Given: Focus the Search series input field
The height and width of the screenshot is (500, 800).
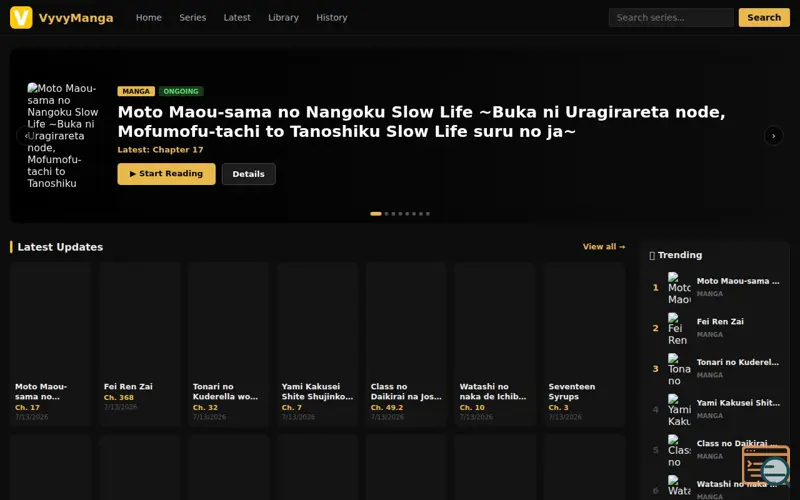Looking at the screenshot, I should (671, 17).
